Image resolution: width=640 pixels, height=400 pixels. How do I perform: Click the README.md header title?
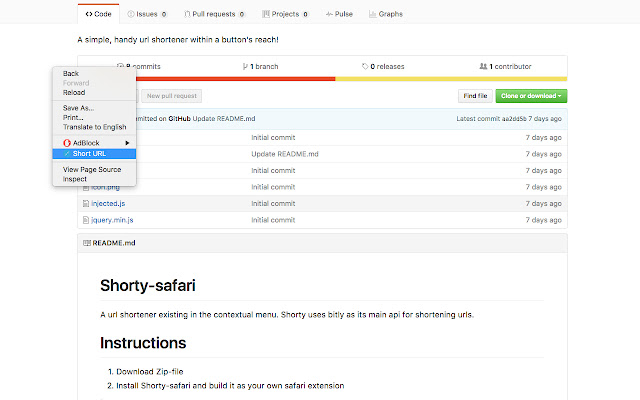pos(113,243)
